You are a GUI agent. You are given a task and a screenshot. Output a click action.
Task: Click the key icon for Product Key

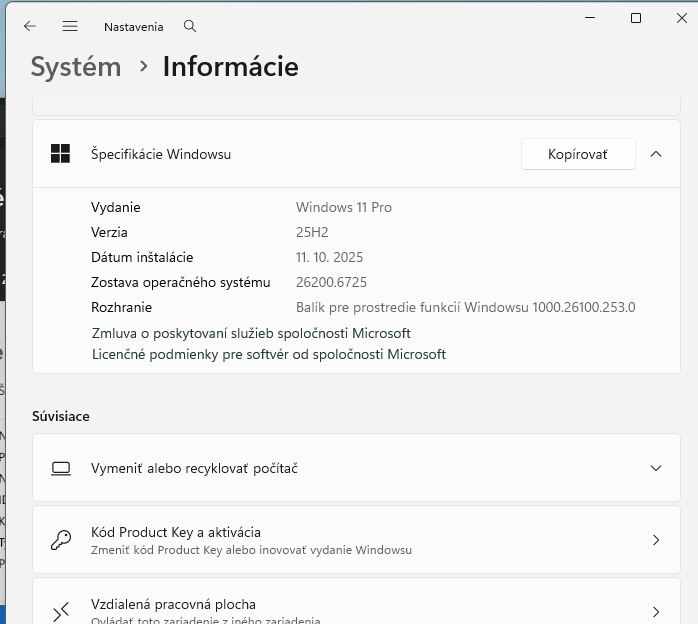point(61,540)
